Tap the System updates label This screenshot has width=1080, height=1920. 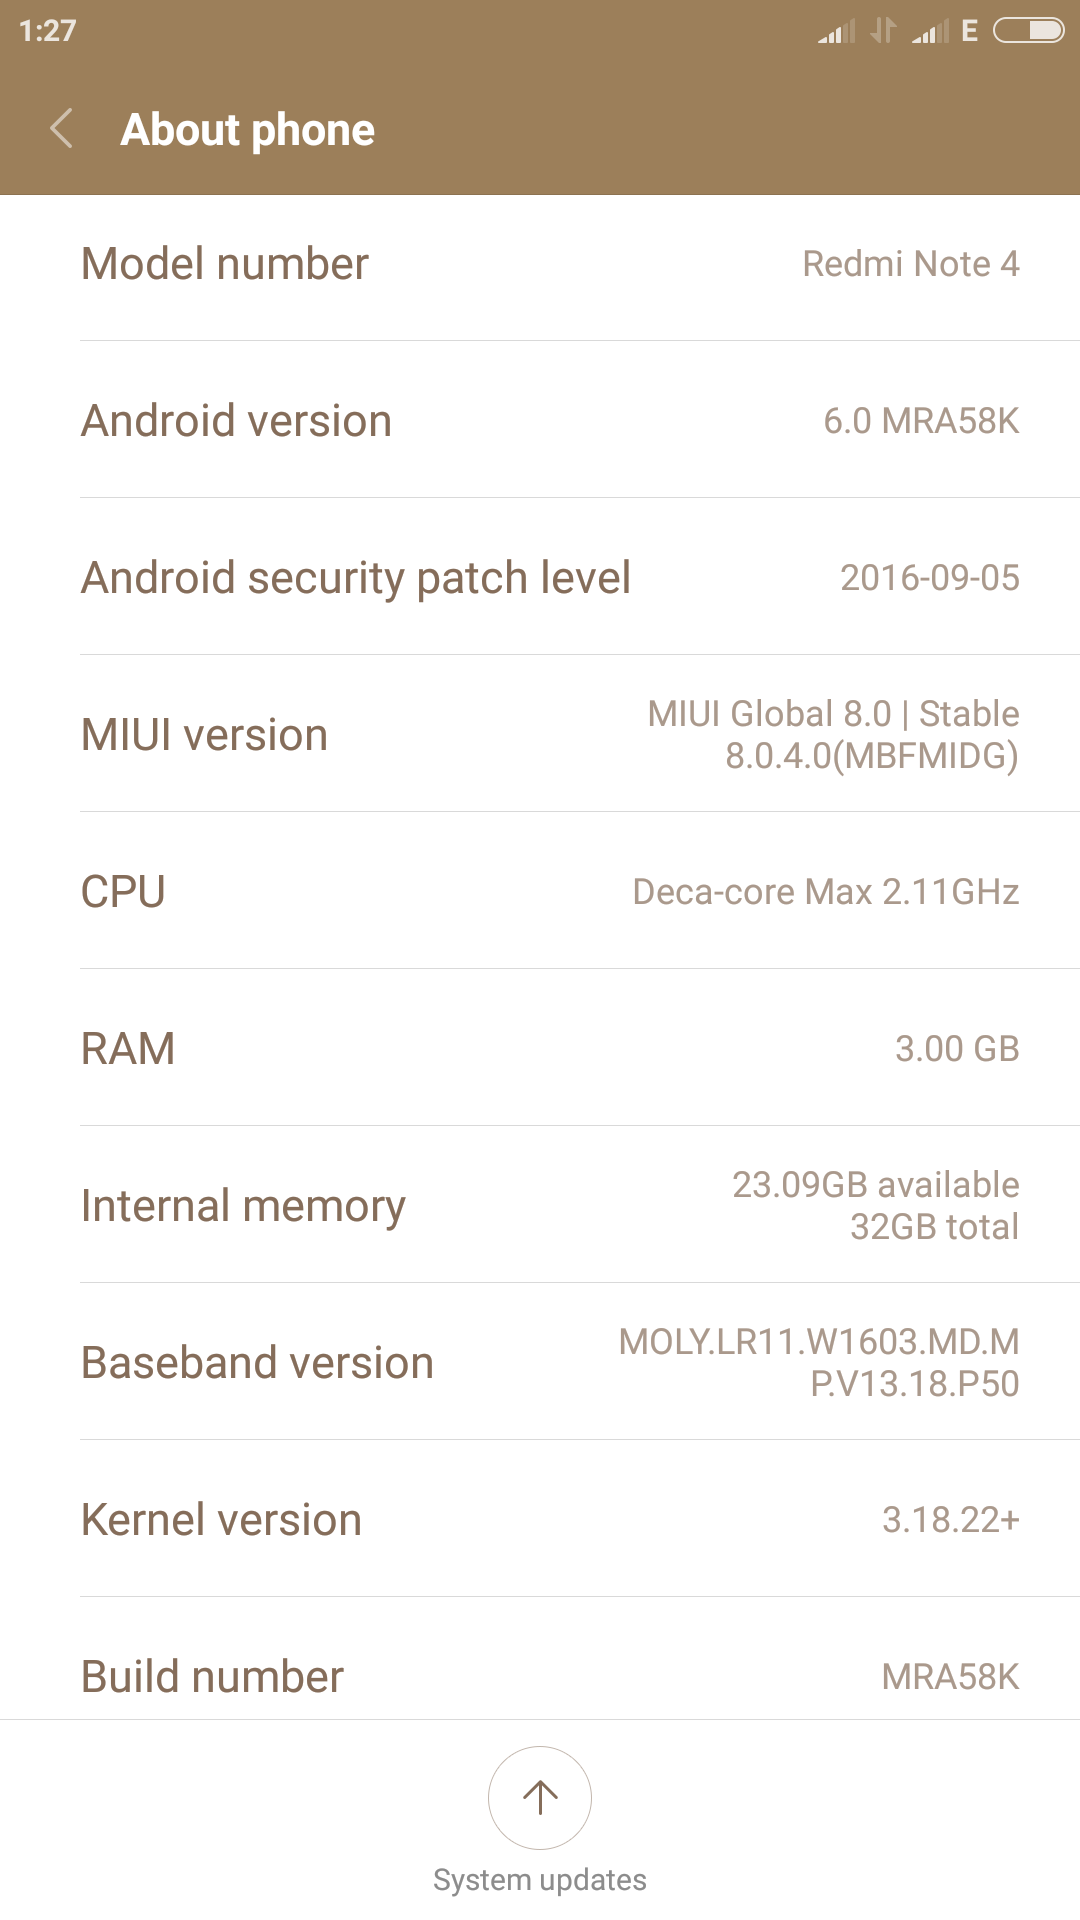pos(540,1880)
